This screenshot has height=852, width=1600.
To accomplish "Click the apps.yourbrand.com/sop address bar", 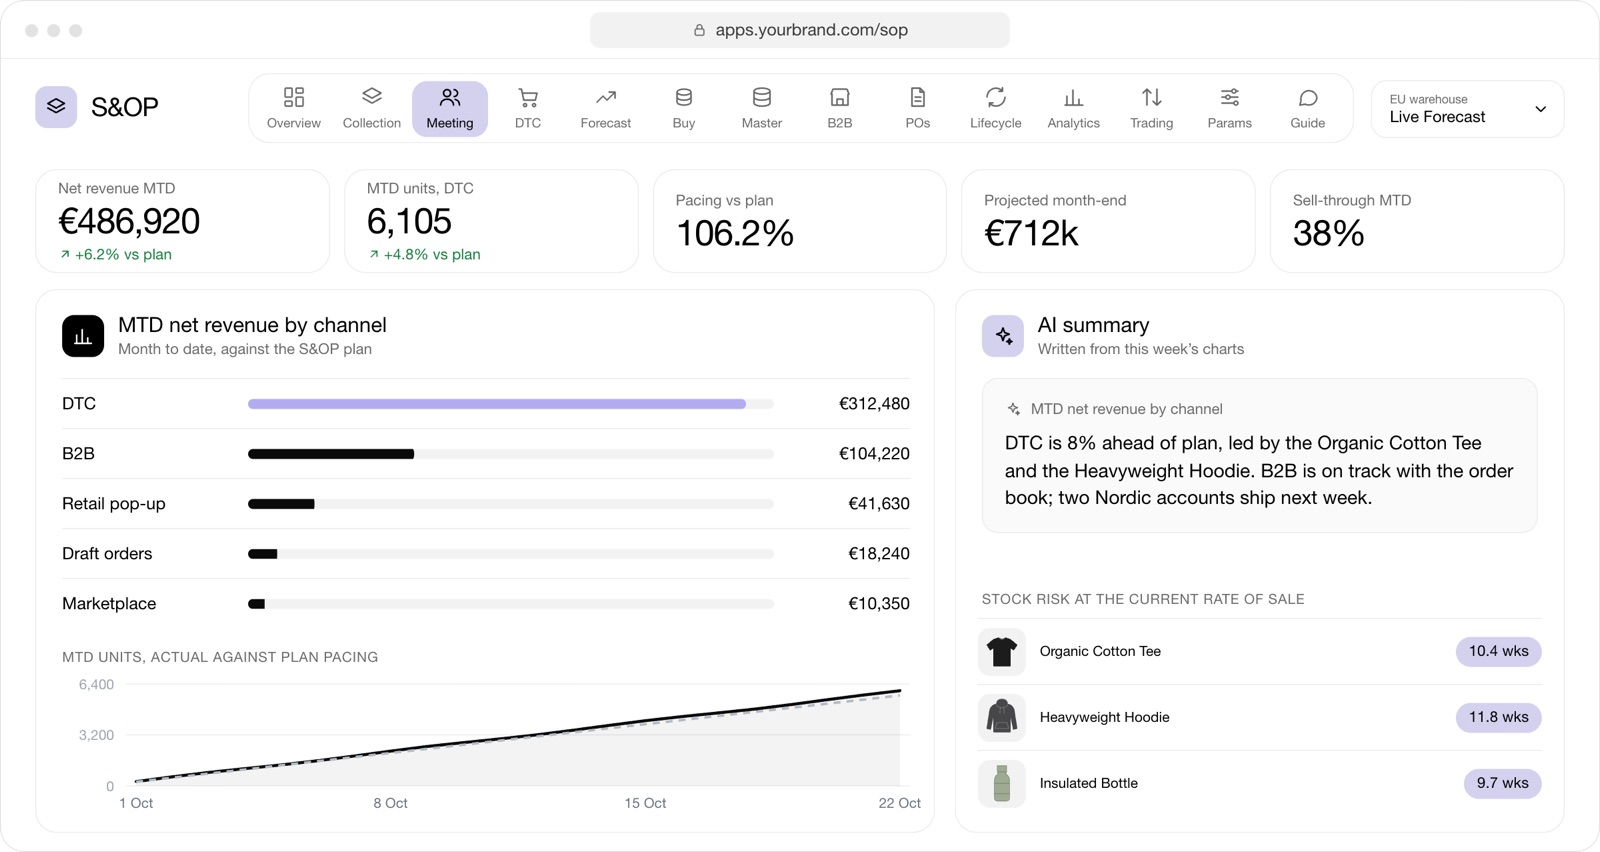I will point(800,30).
